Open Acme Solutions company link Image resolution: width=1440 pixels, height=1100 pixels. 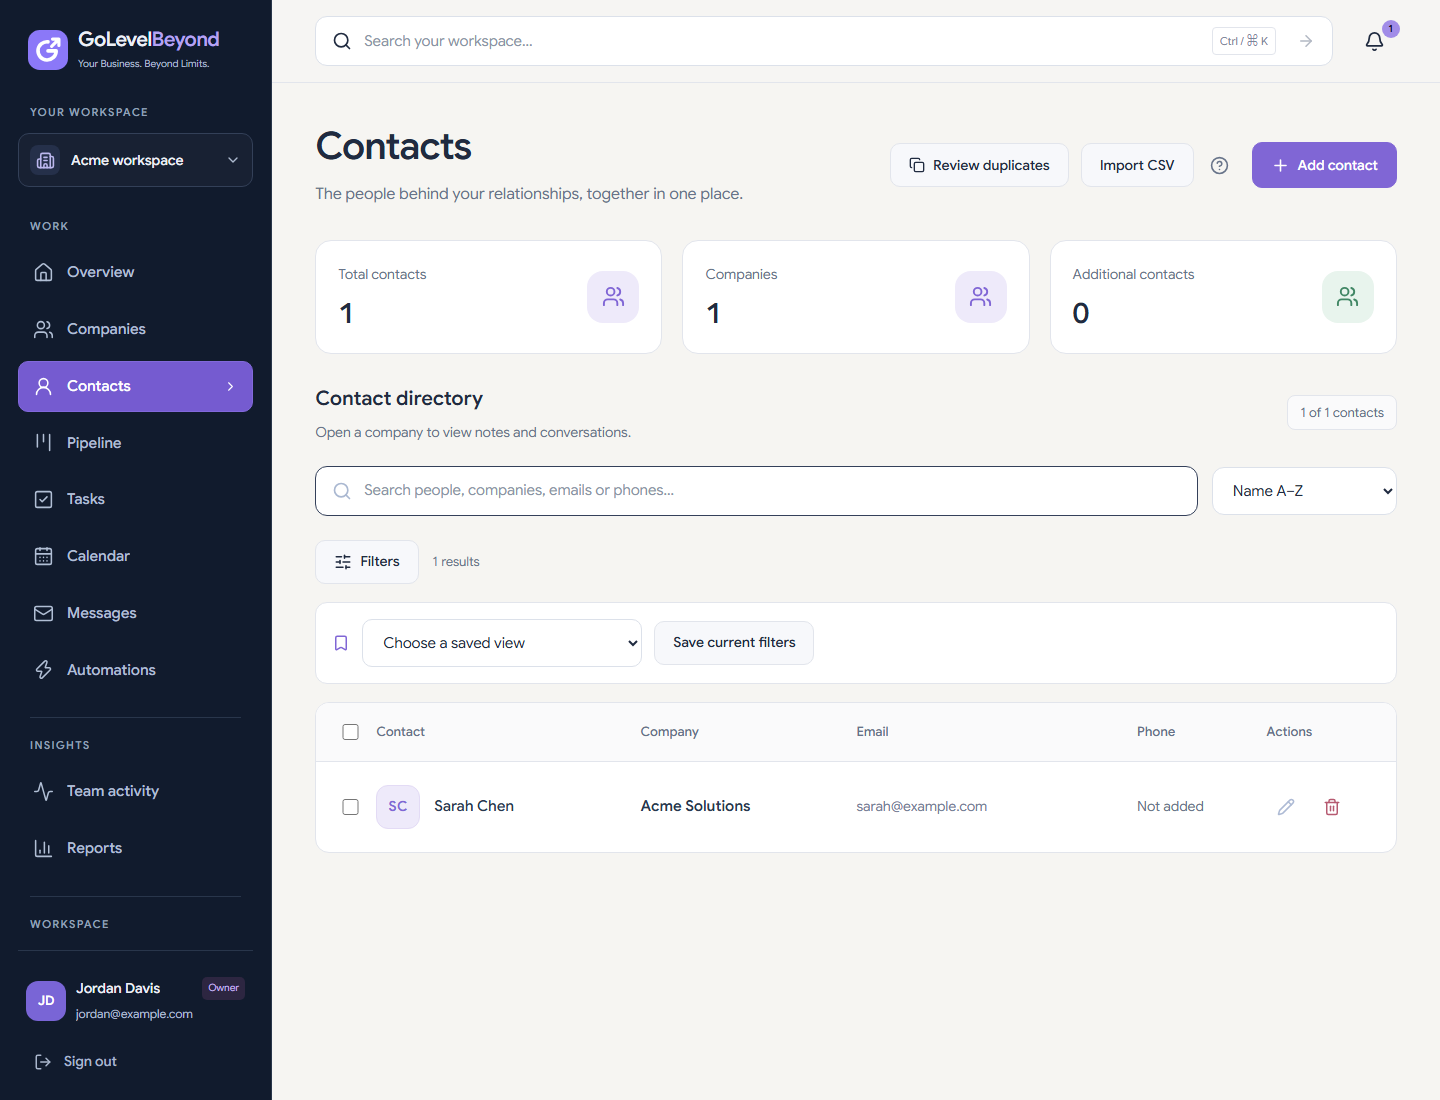coord(695,806)
